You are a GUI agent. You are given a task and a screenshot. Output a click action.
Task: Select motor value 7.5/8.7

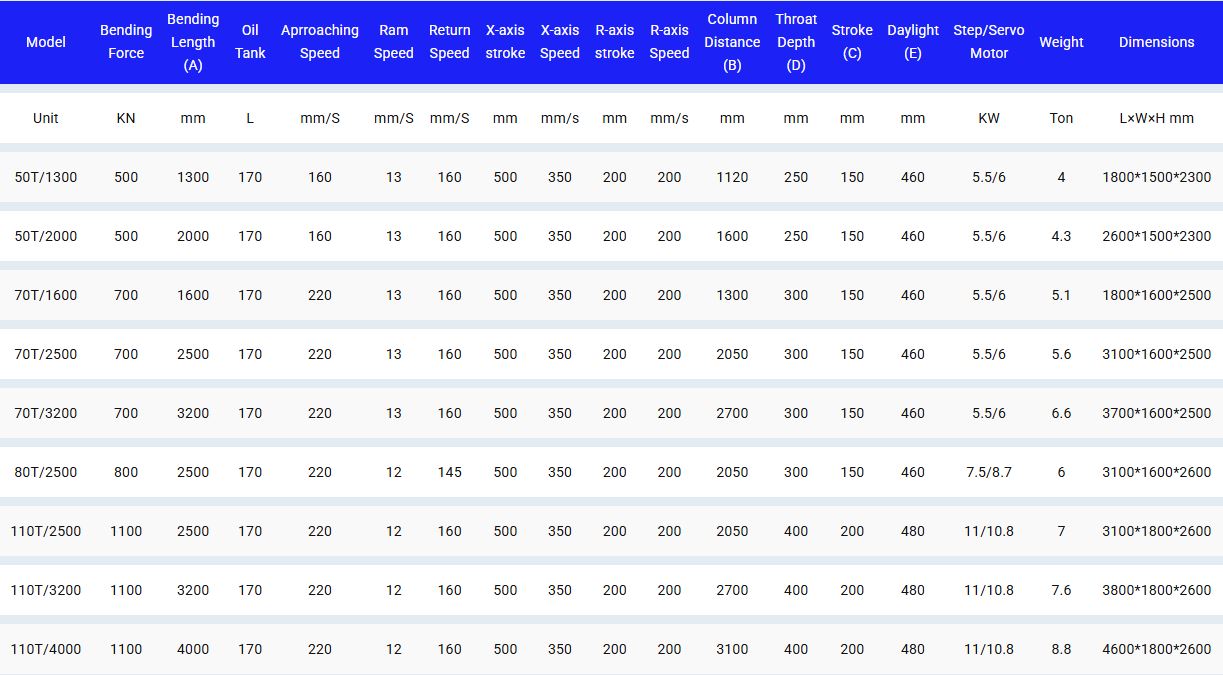pyautogui.click(x=989, y=472)
